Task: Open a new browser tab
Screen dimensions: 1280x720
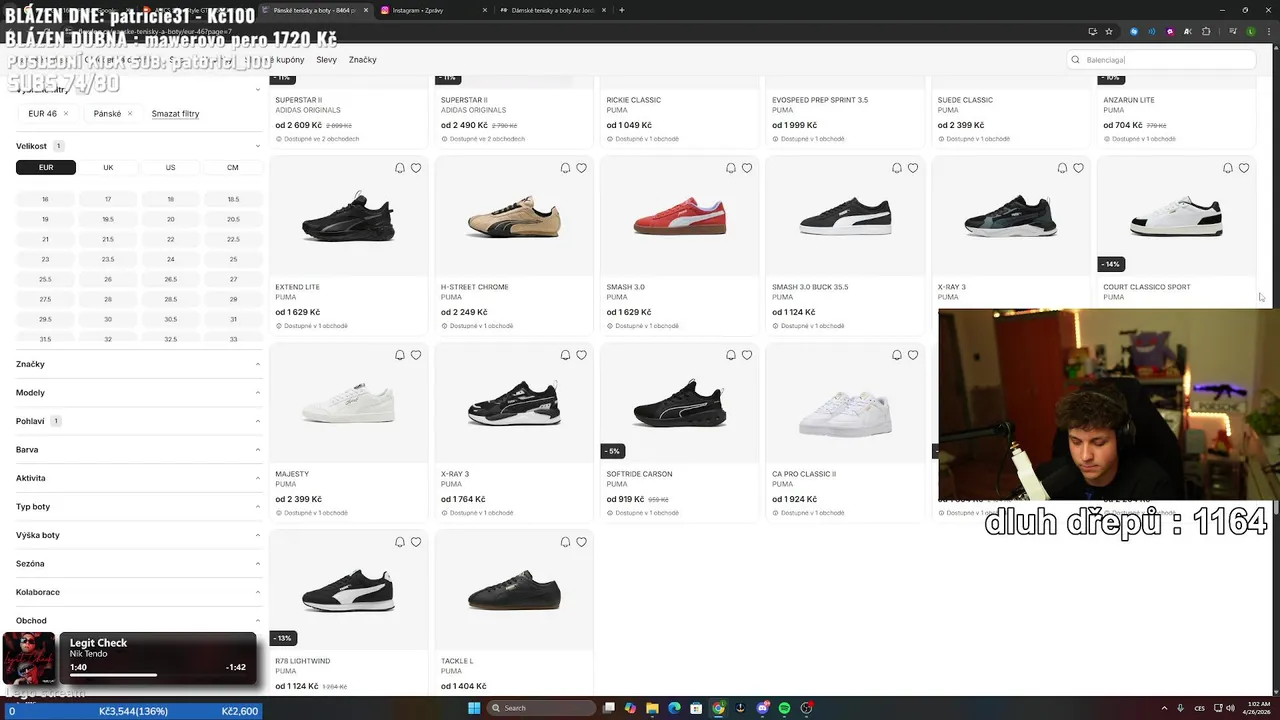Action: tap(622, 10)
